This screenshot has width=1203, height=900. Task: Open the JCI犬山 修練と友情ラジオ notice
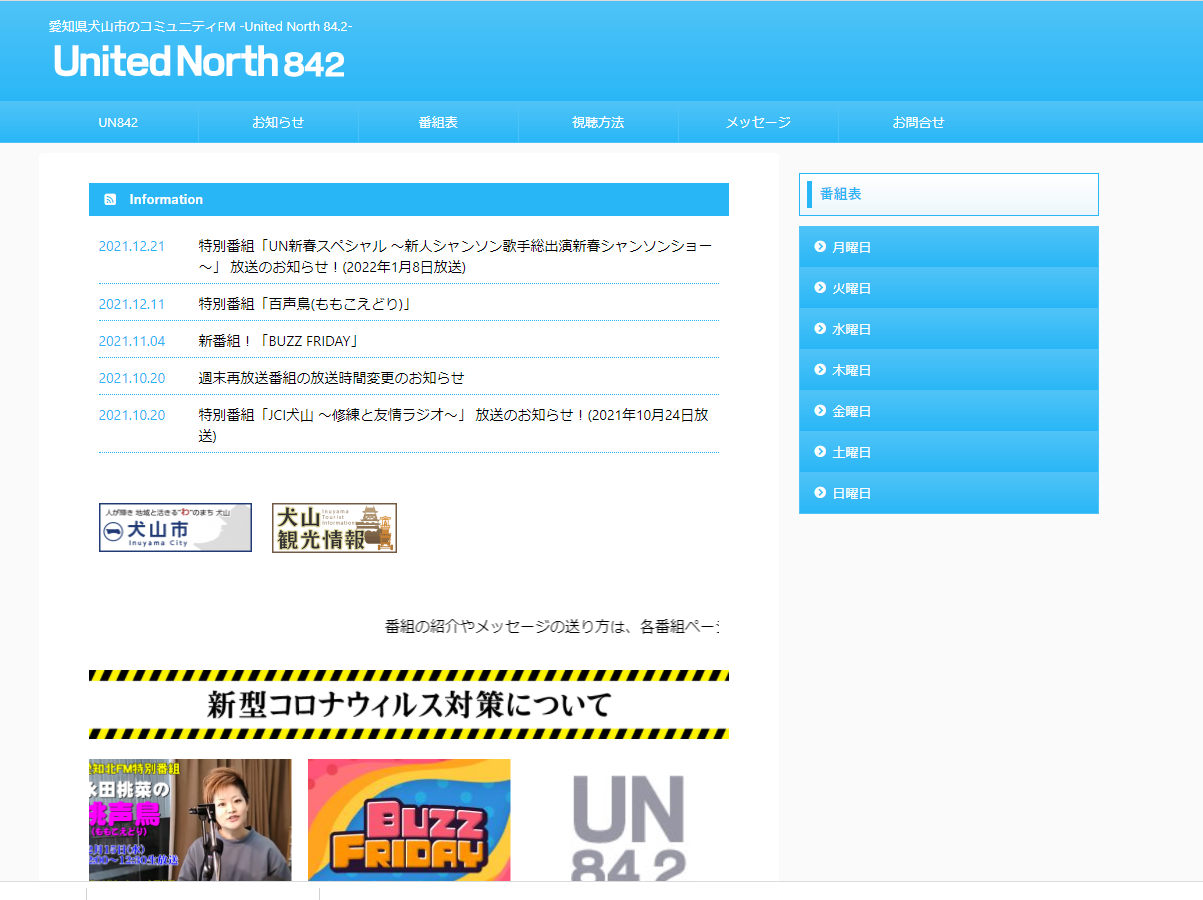click(454, 425)
